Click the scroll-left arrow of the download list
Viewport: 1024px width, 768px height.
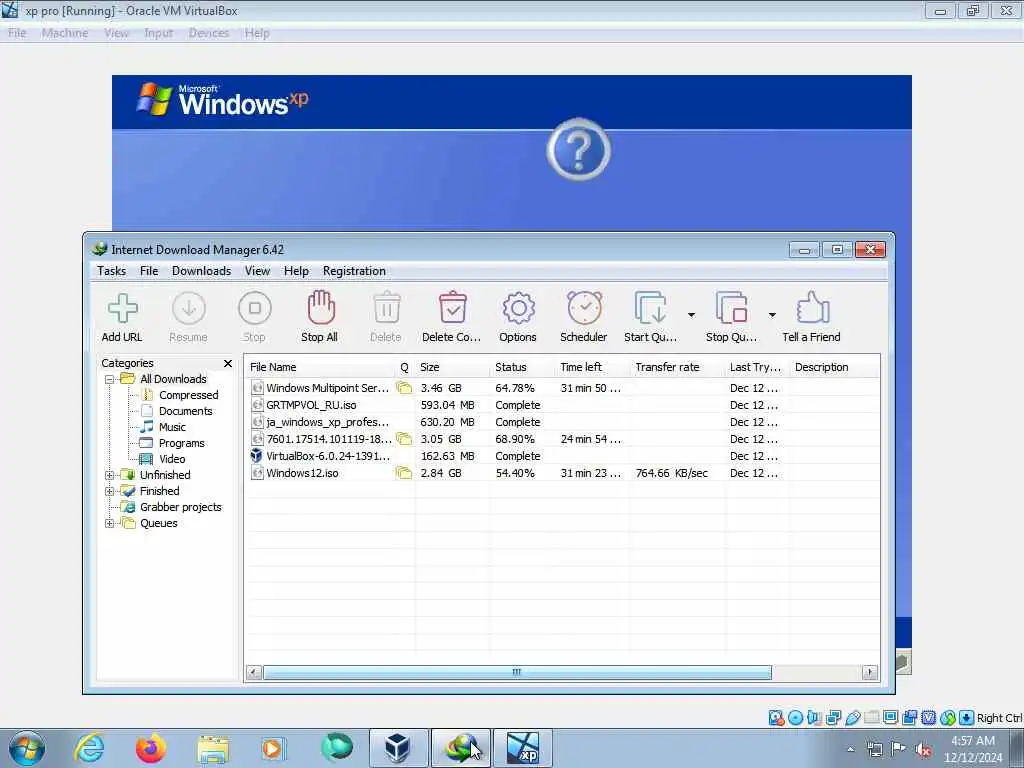point(254,672)
